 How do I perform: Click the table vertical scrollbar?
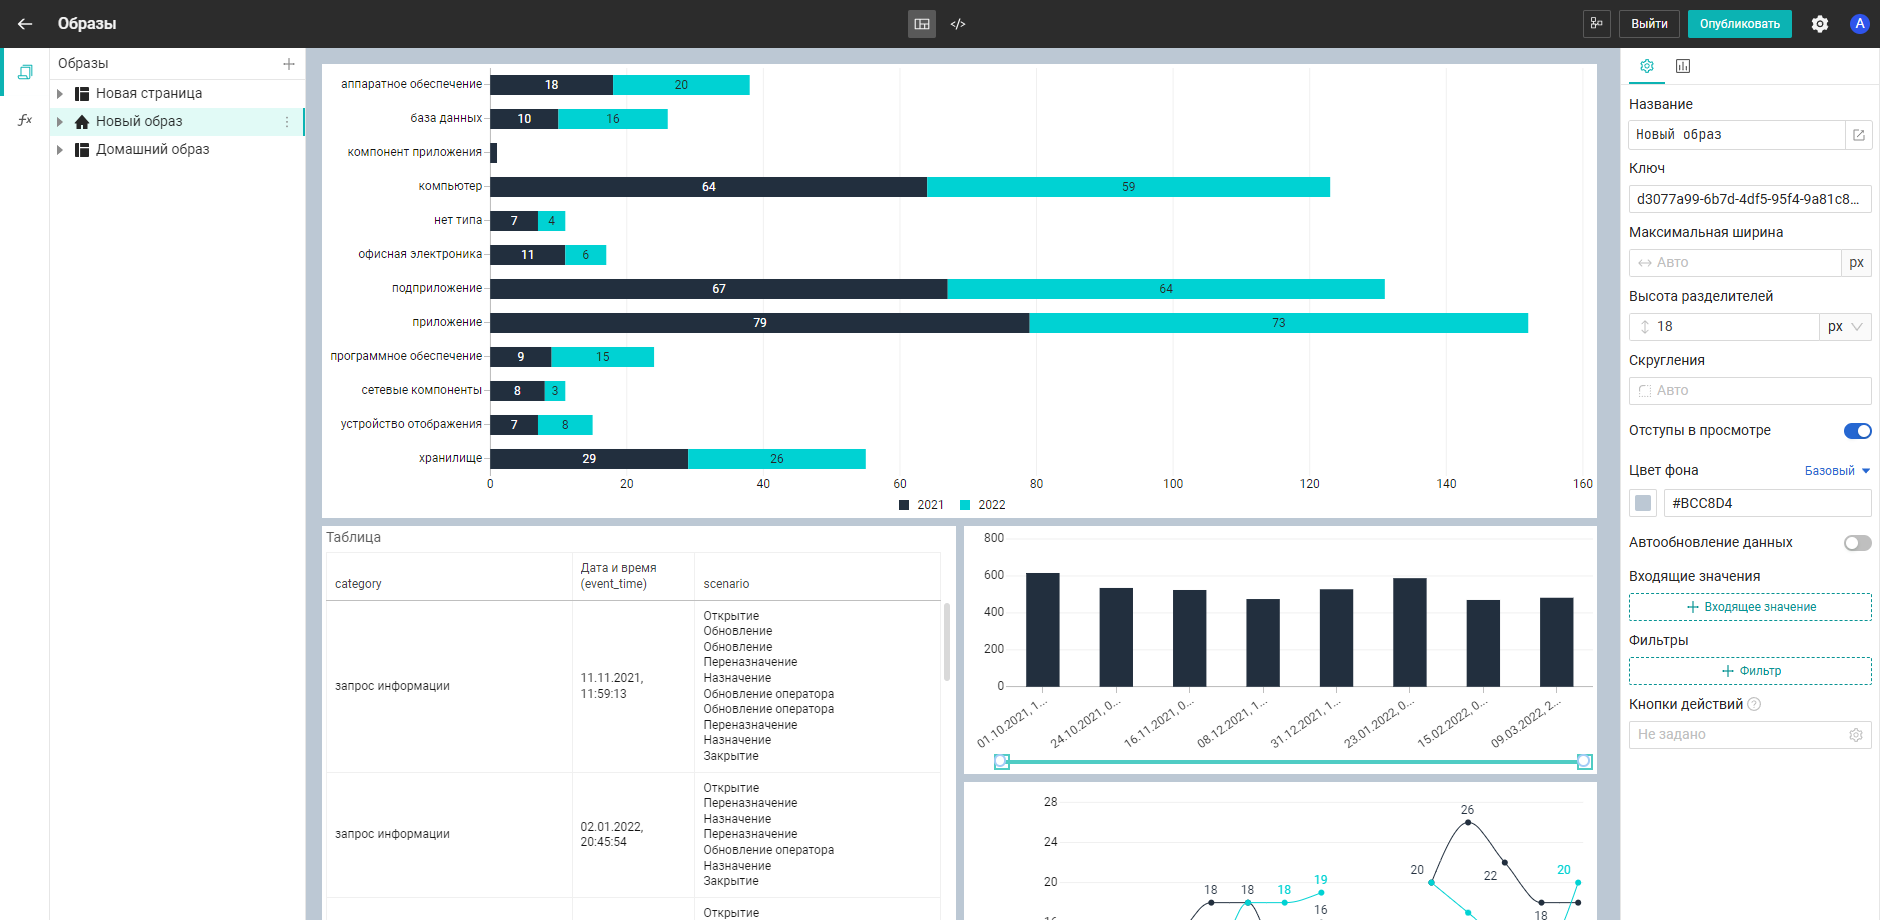(x=946, y=642)
